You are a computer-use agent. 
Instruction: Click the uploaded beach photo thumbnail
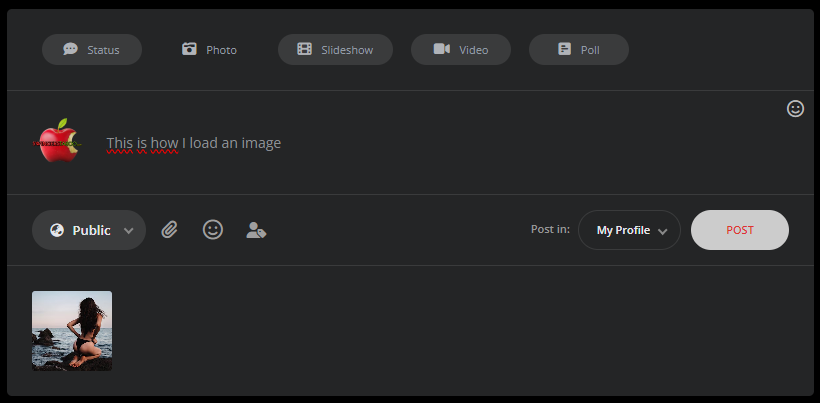72,331
